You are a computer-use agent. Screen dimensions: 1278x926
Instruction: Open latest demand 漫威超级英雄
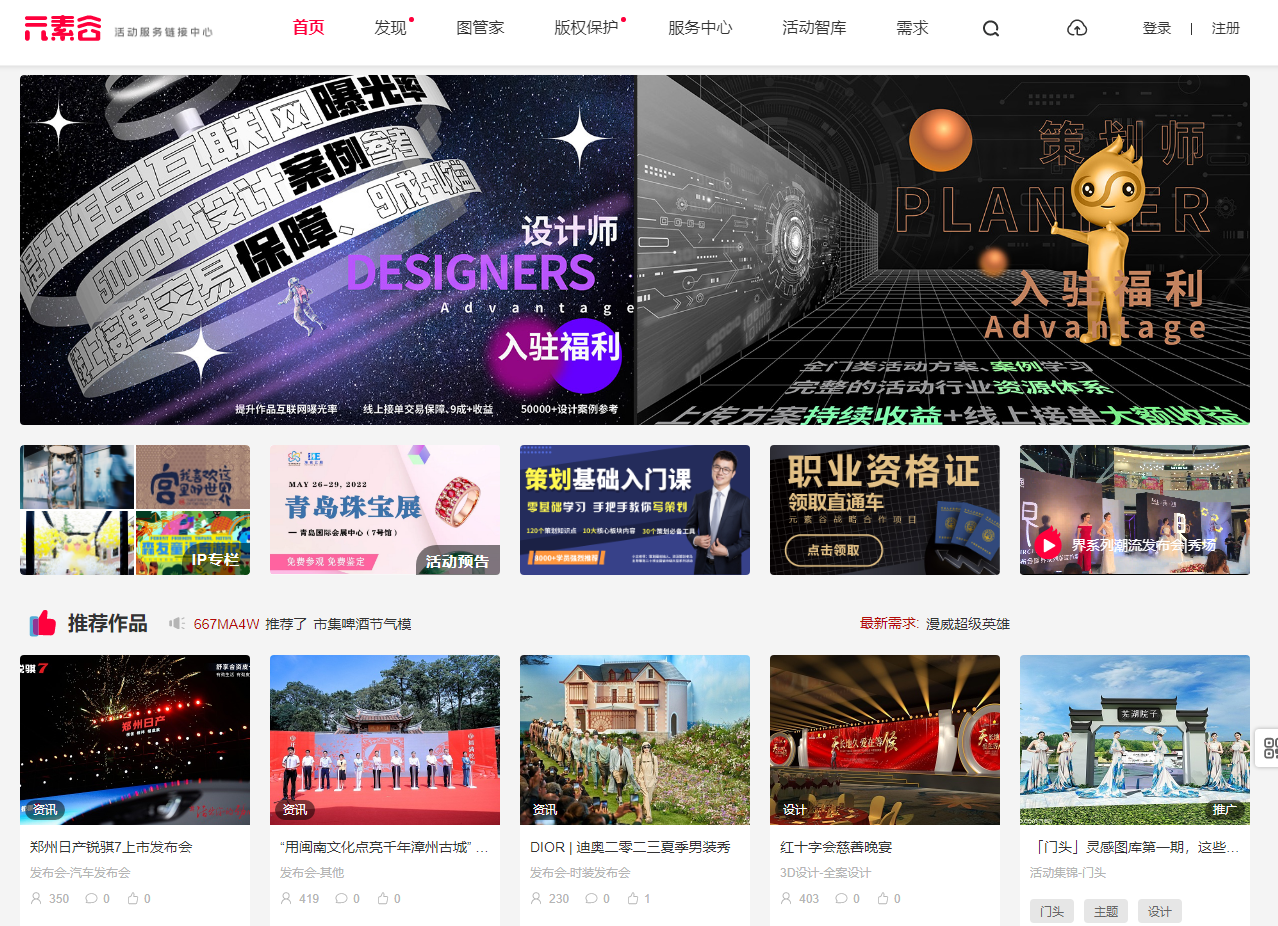pos(968,624)
